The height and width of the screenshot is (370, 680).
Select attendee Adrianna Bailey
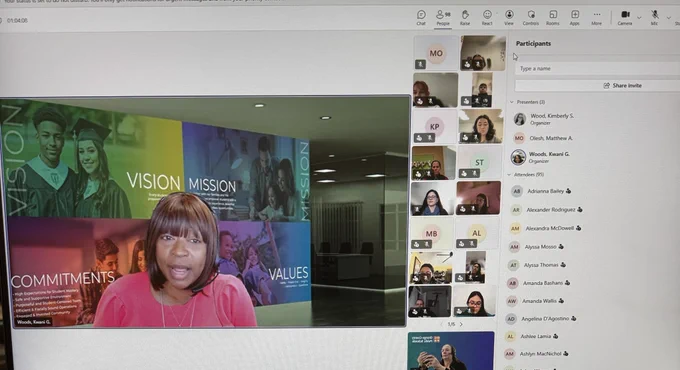coord(546,191)
